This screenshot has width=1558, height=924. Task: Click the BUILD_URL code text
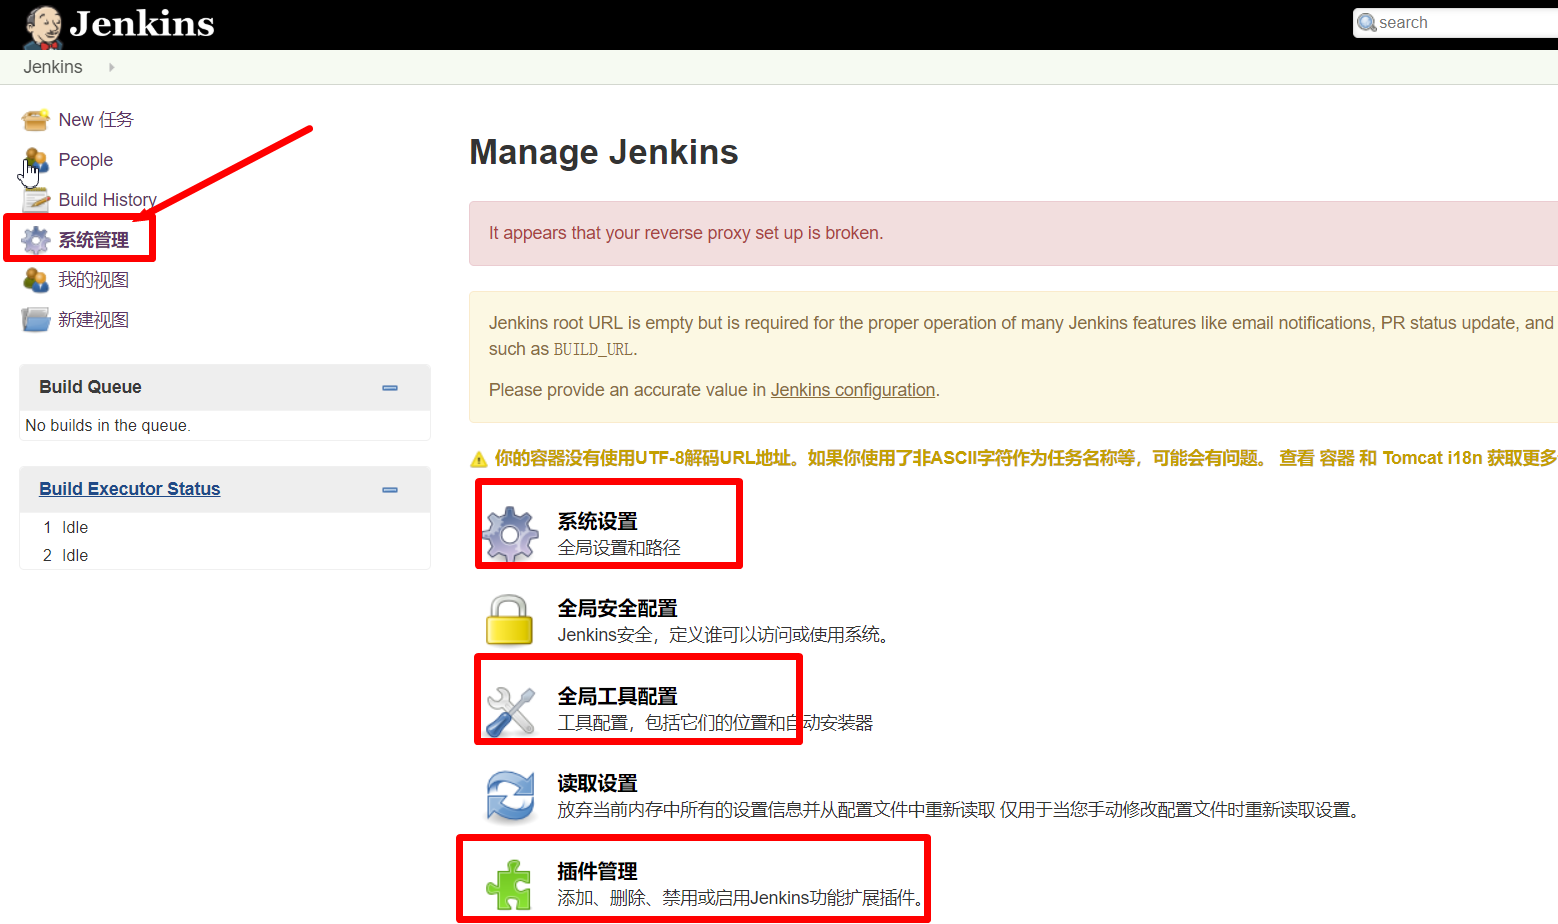point(593,349)
